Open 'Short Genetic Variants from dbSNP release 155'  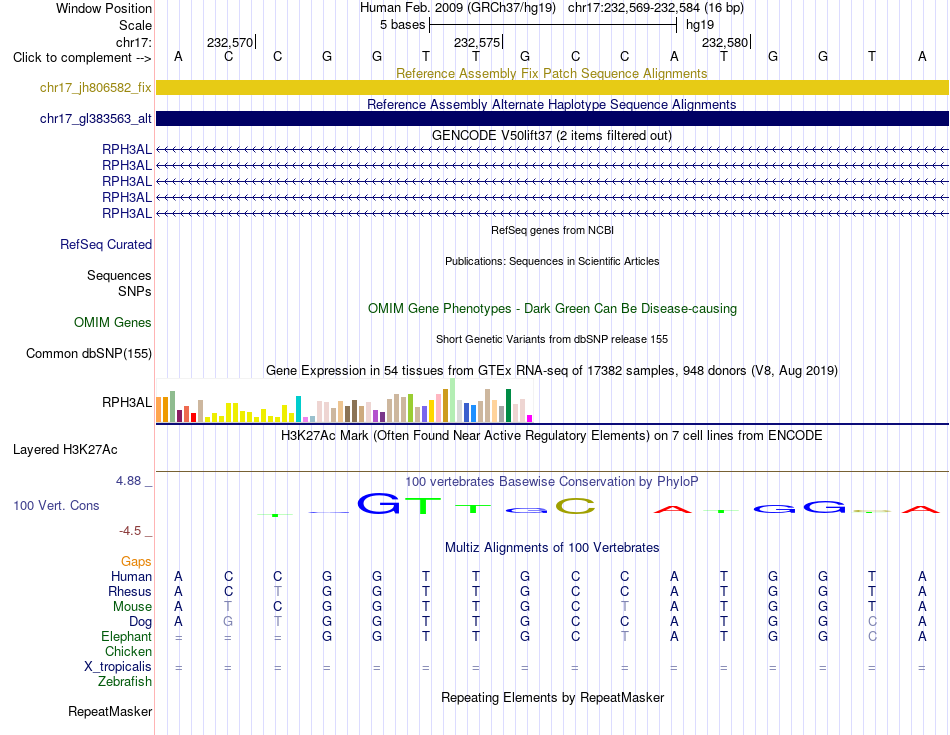tap(552, 339)
